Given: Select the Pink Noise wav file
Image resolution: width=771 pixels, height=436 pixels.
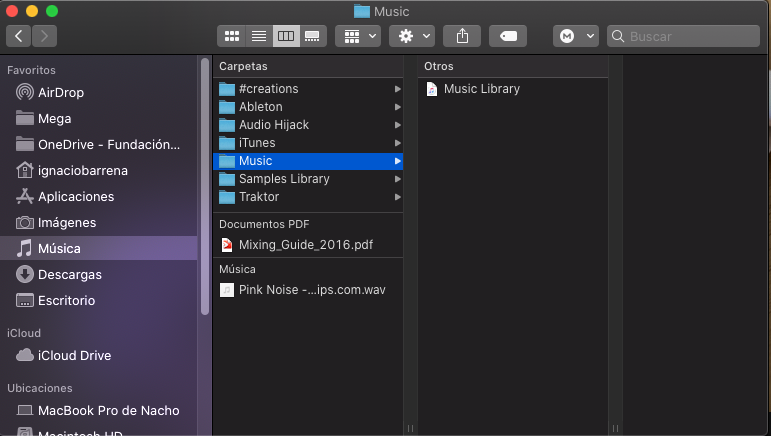Looking at the screenshot, I should tap(308, 290).
